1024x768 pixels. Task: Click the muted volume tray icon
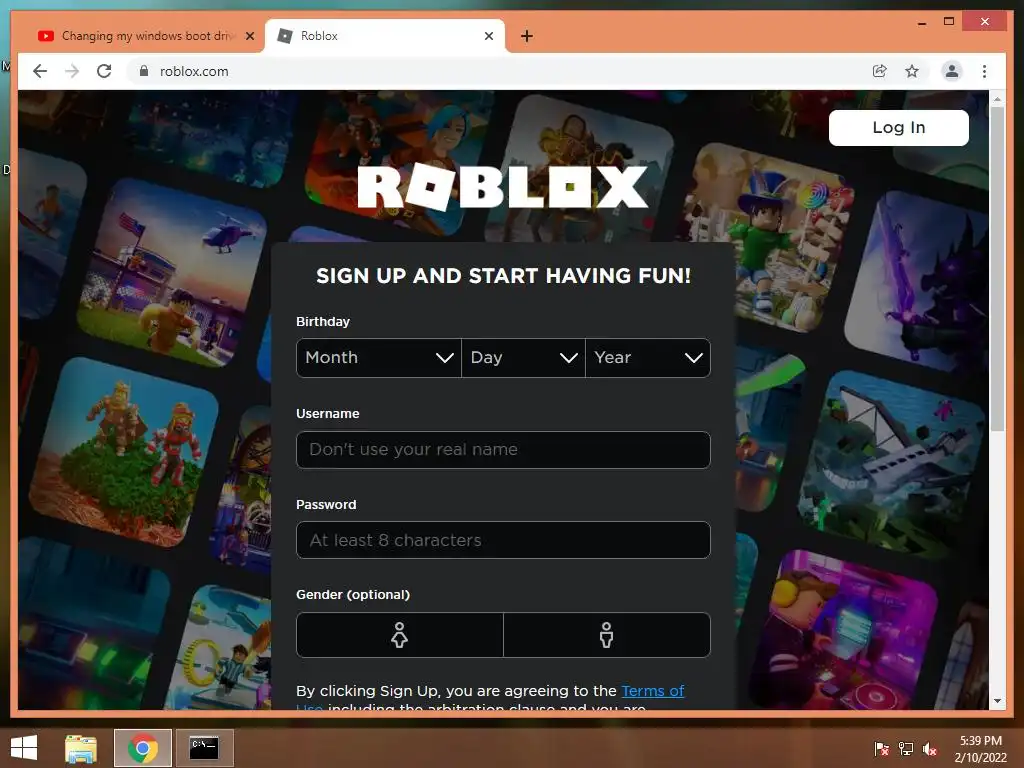tap(930, 749)
